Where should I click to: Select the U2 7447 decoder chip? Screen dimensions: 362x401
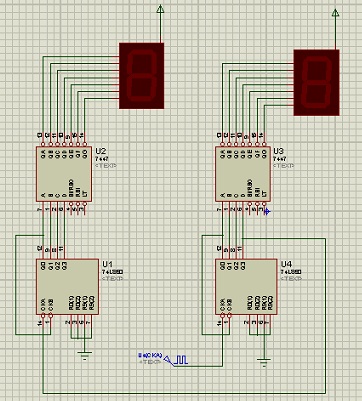(x=64, y=174)
